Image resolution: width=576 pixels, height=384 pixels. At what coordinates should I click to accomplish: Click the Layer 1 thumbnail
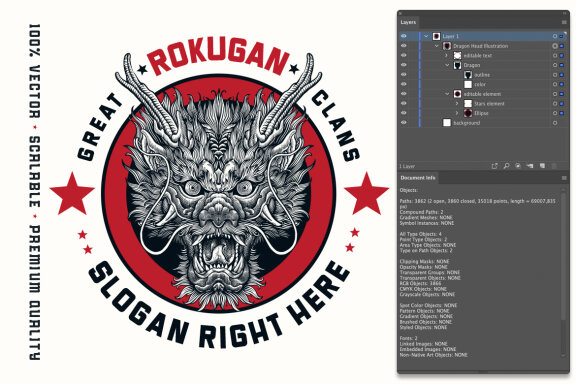(x=436, y=36)
